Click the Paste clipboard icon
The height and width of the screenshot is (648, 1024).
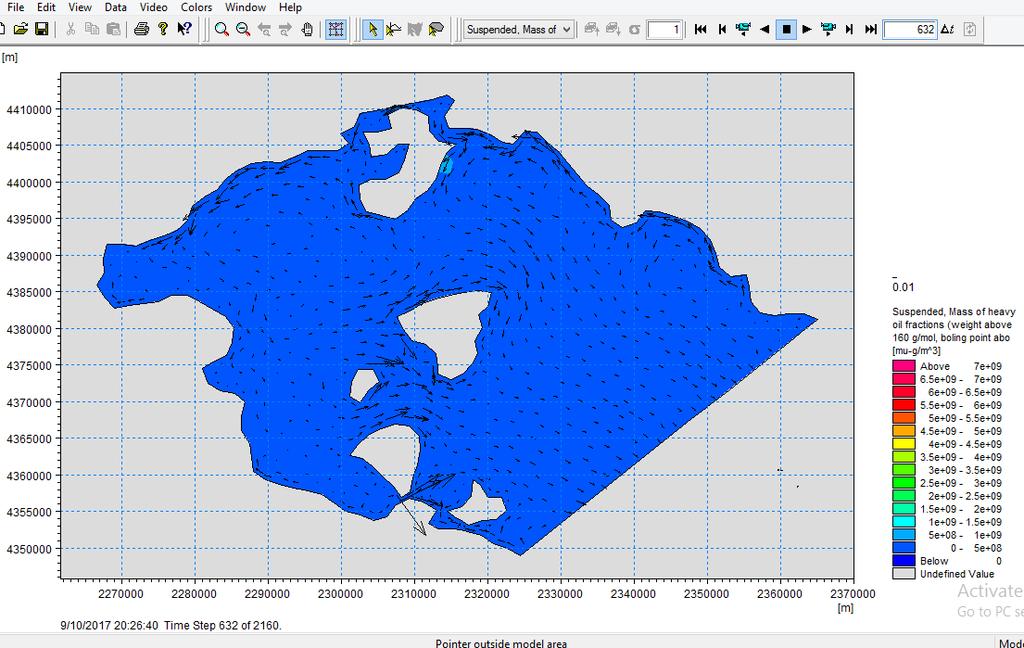(x=114, y=29)
